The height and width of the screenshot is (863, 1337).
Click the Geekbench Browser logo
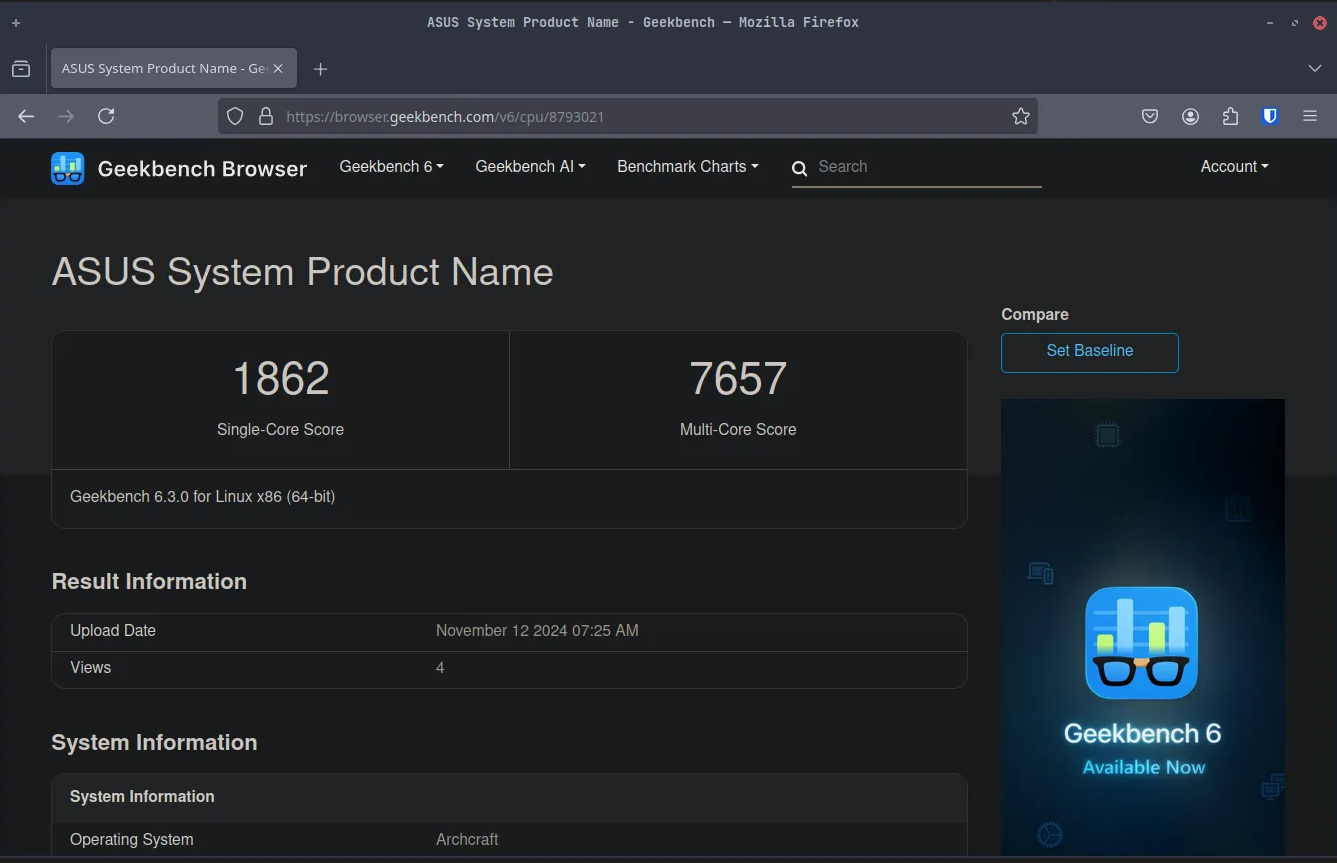click(66, 168)
